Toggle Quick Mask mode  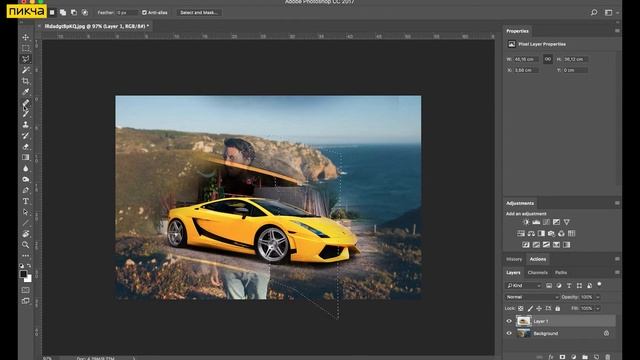point(26,290)
